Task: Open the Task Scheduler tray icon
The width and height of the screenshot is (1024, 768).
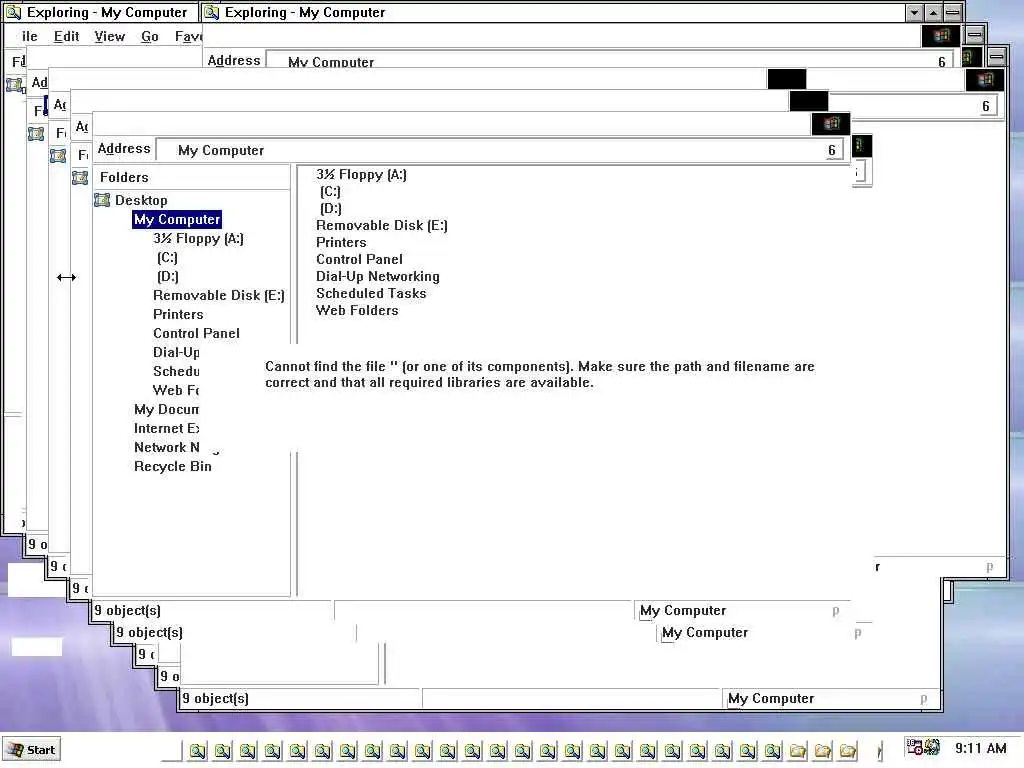Action: tap(914, 747)
